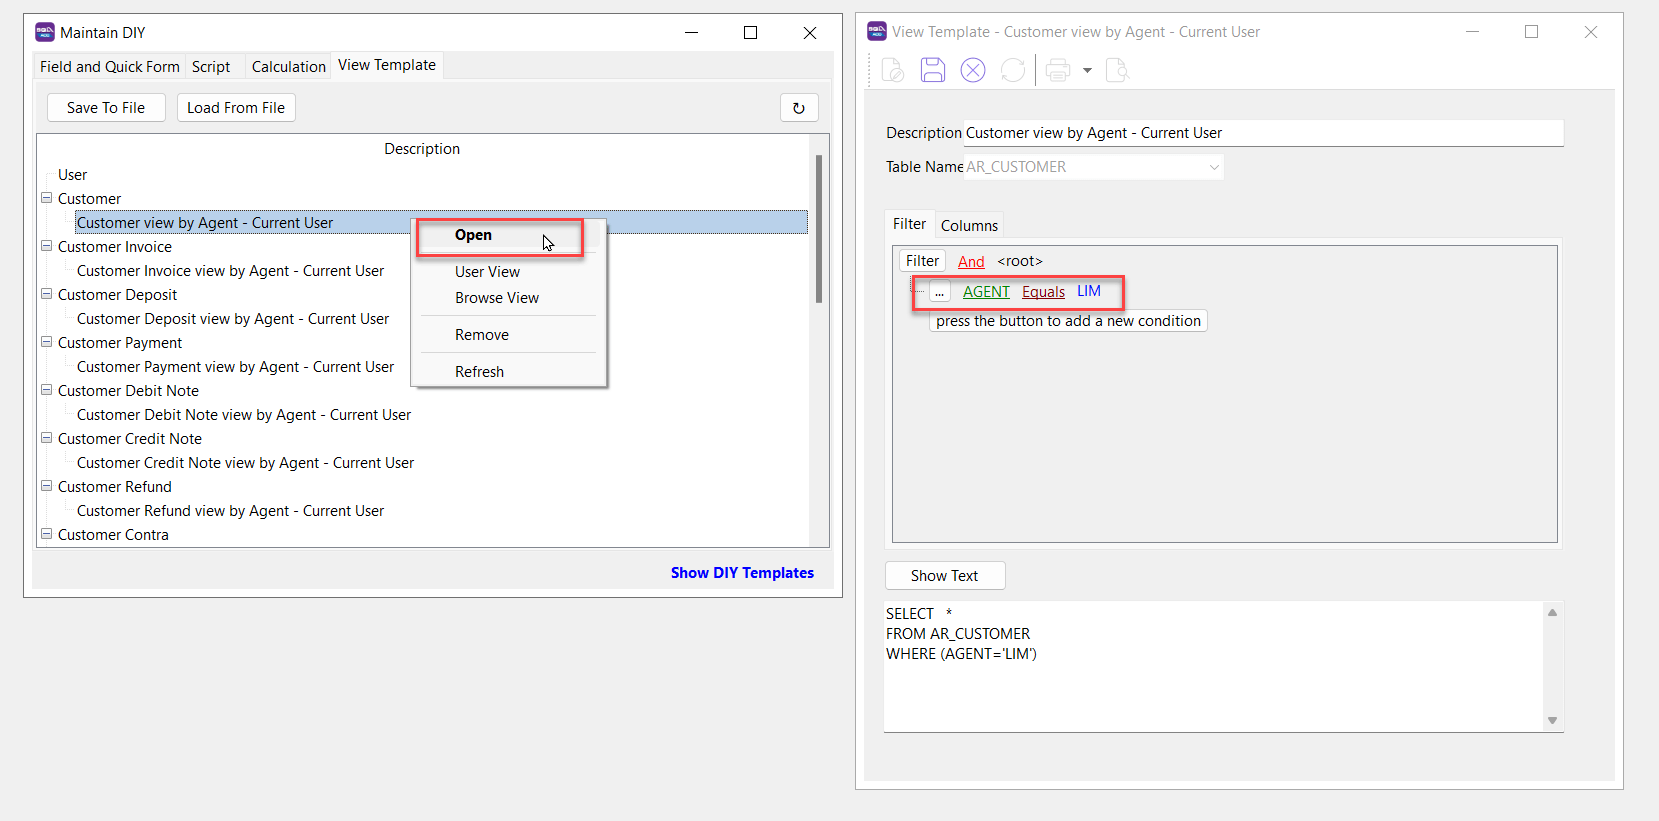
Task: Click the Show Text button
Action: (x=945, y=576)
